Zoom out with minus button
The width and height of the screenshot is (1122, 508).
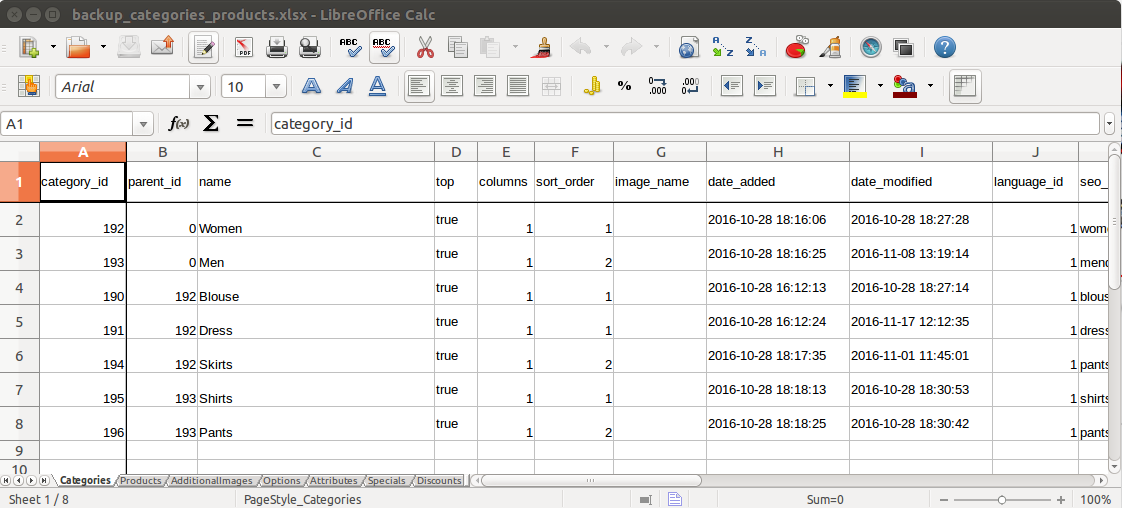coord(944,499)
